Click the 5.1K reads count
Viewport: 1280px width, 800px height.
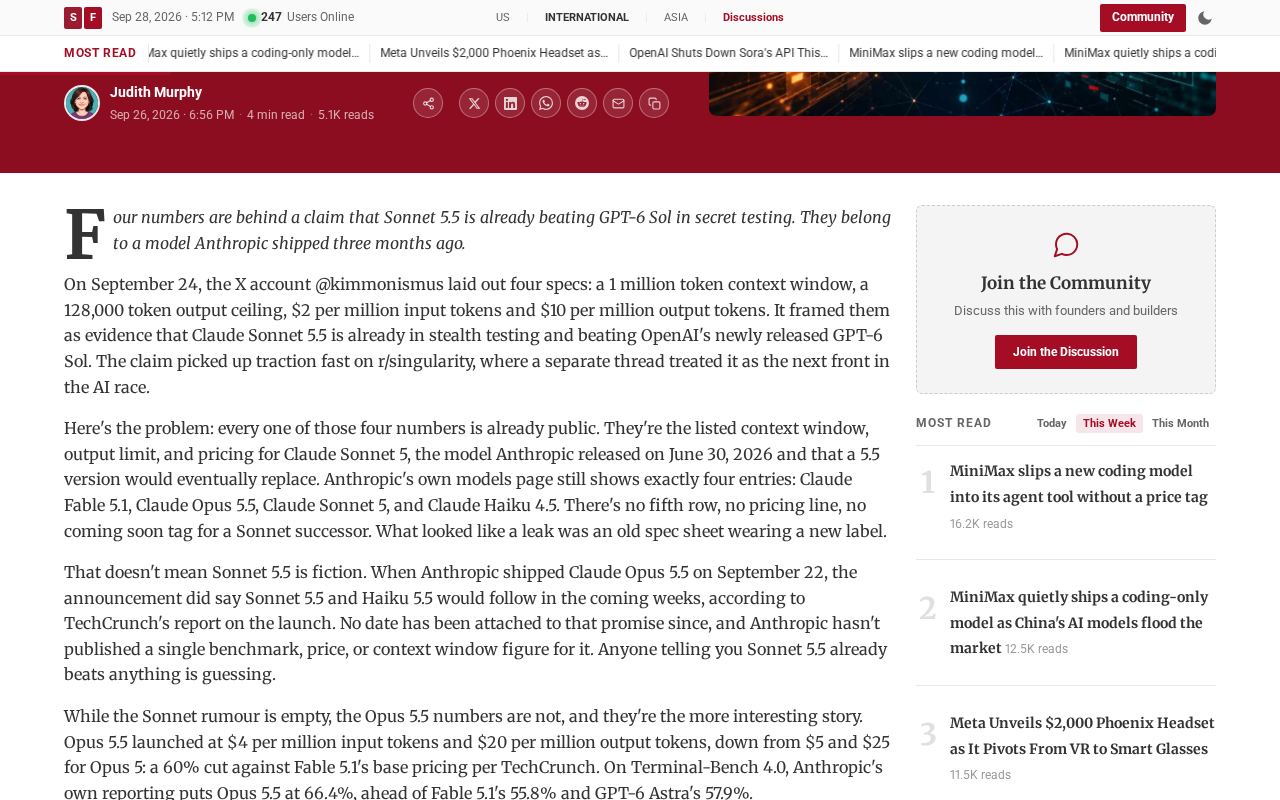pos(346,116)
